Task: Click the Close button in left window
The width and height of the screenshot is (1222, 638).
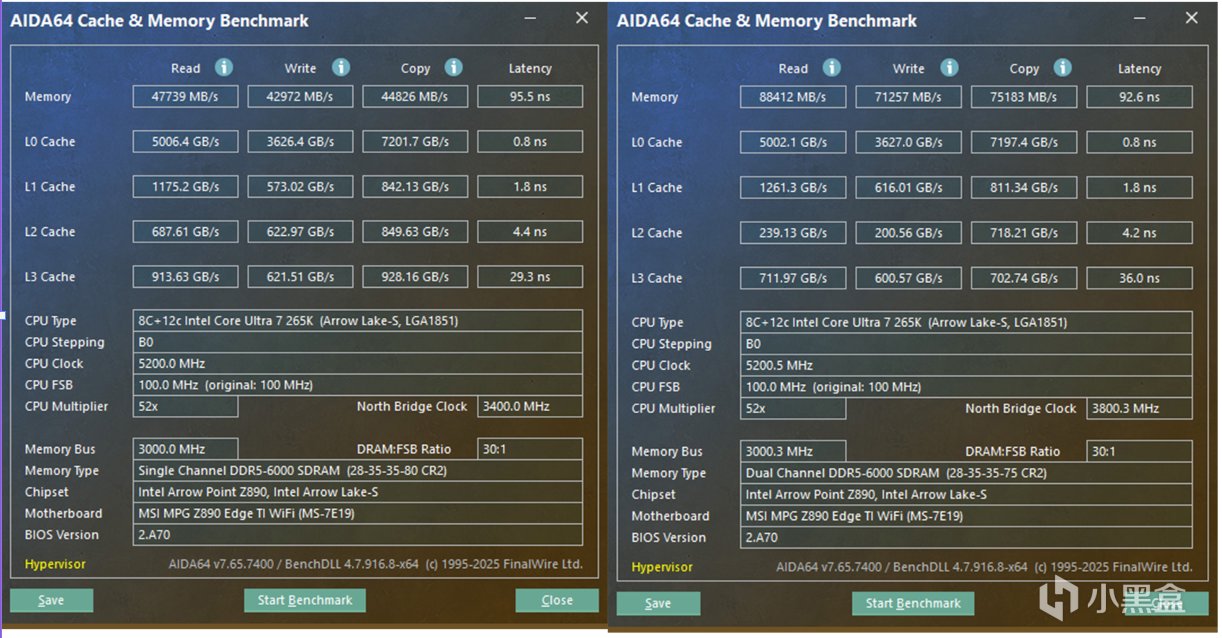Action: (x=557, y=600)
